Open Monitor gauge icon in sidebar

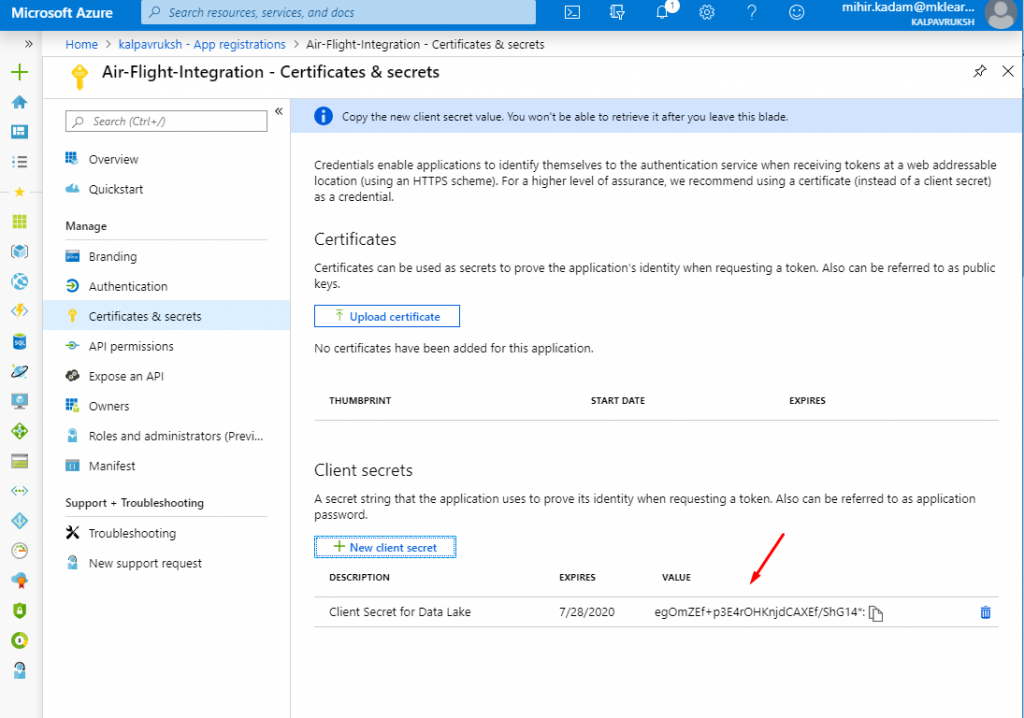pyautogui.click(x=20, y=551)
